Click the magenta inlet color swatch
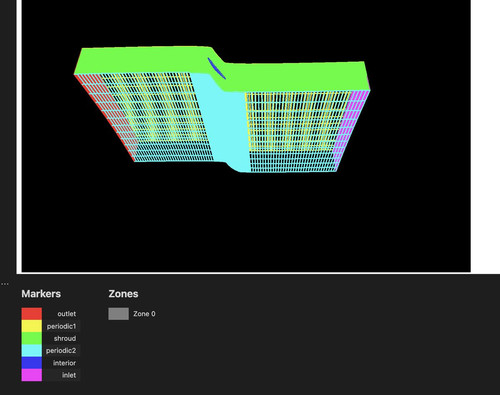This screenshot has width=500, height=395. click(32, 375)
